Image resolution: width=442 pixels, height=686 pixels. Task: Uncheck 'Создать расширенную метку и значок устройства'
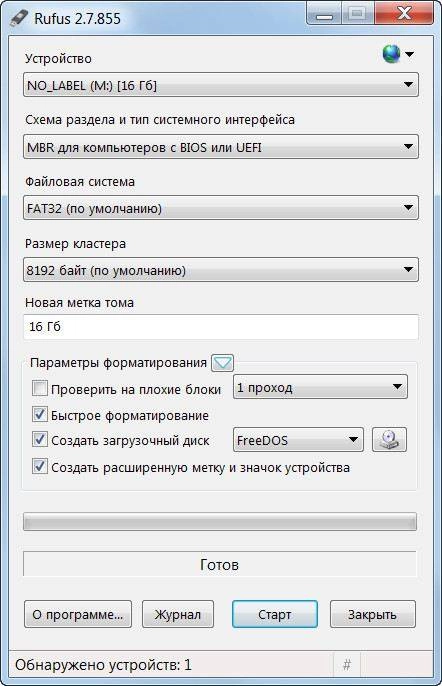(40, 466)
